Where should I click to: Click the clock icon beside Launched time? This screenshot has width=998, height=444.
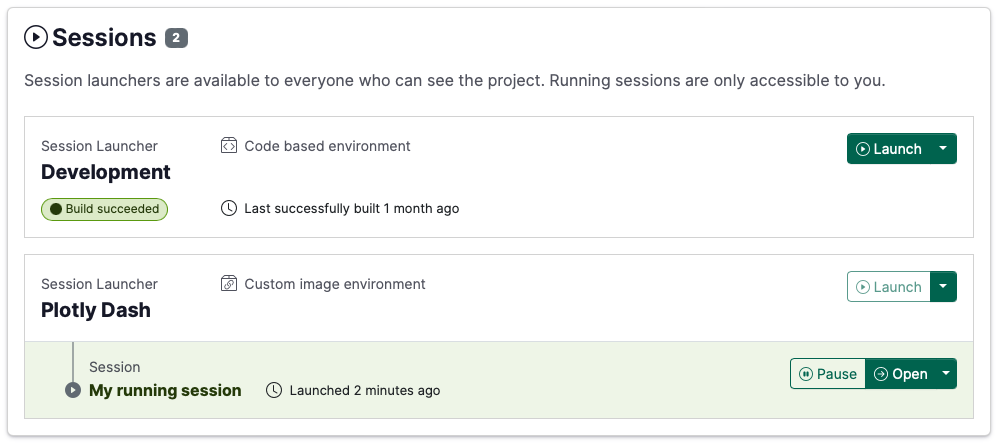(274, 390)
